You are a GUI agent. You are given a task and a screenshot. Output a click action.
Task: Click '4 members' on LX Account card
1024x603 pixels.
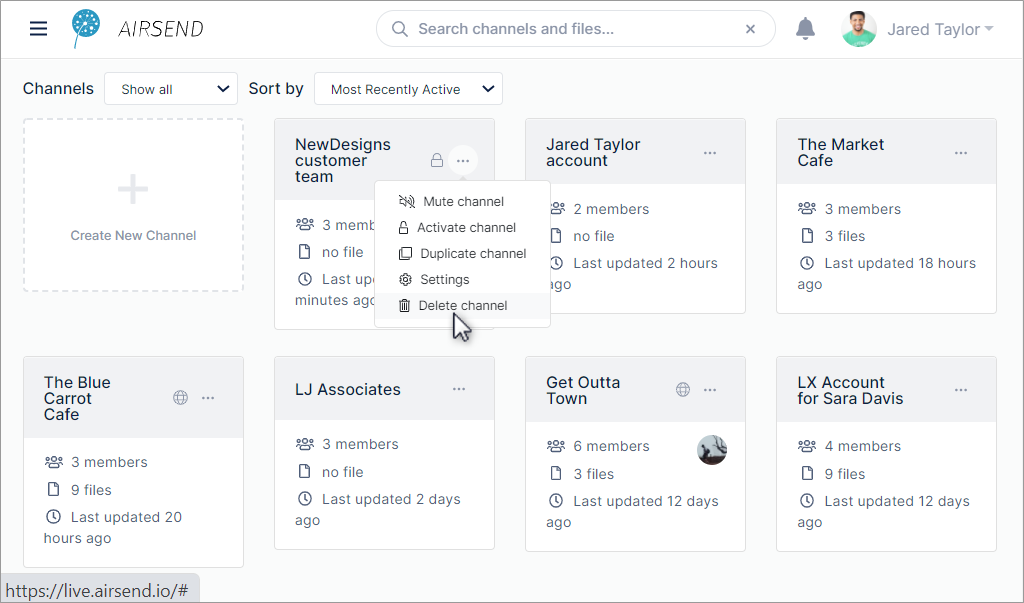click(x=863, y=446)
